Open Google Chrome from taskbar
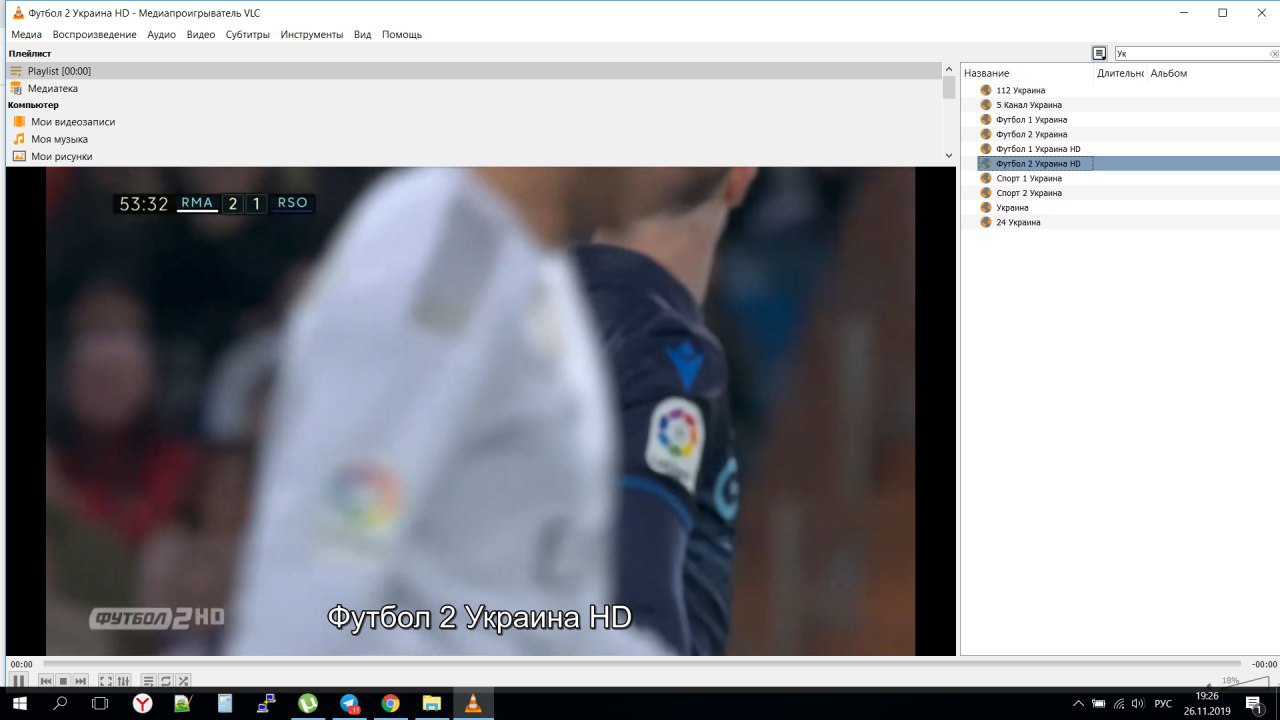The height and width of the screenshot is (720, 1280). pos(390,704)
